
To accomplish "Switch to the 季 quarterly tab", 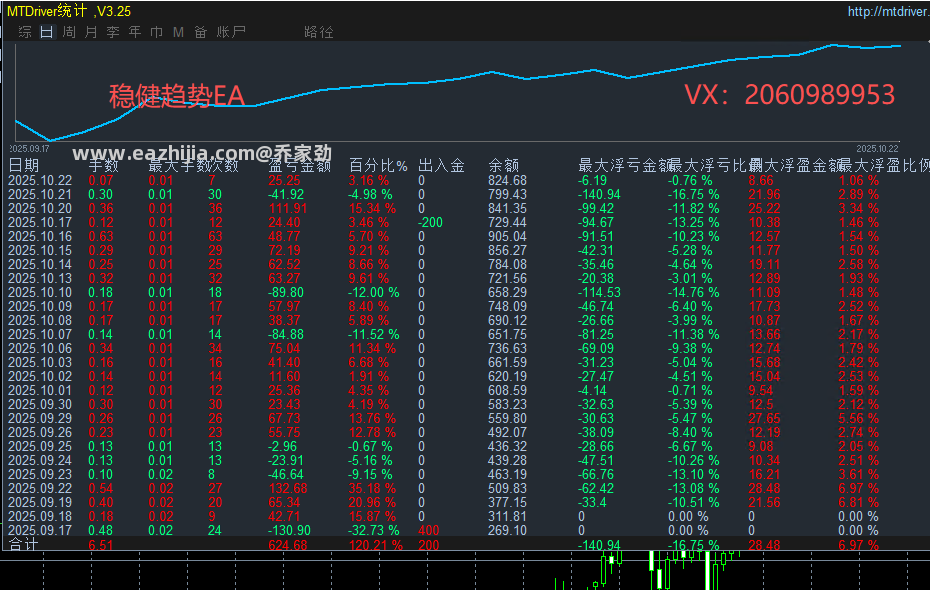I will (x=113, y=32).
